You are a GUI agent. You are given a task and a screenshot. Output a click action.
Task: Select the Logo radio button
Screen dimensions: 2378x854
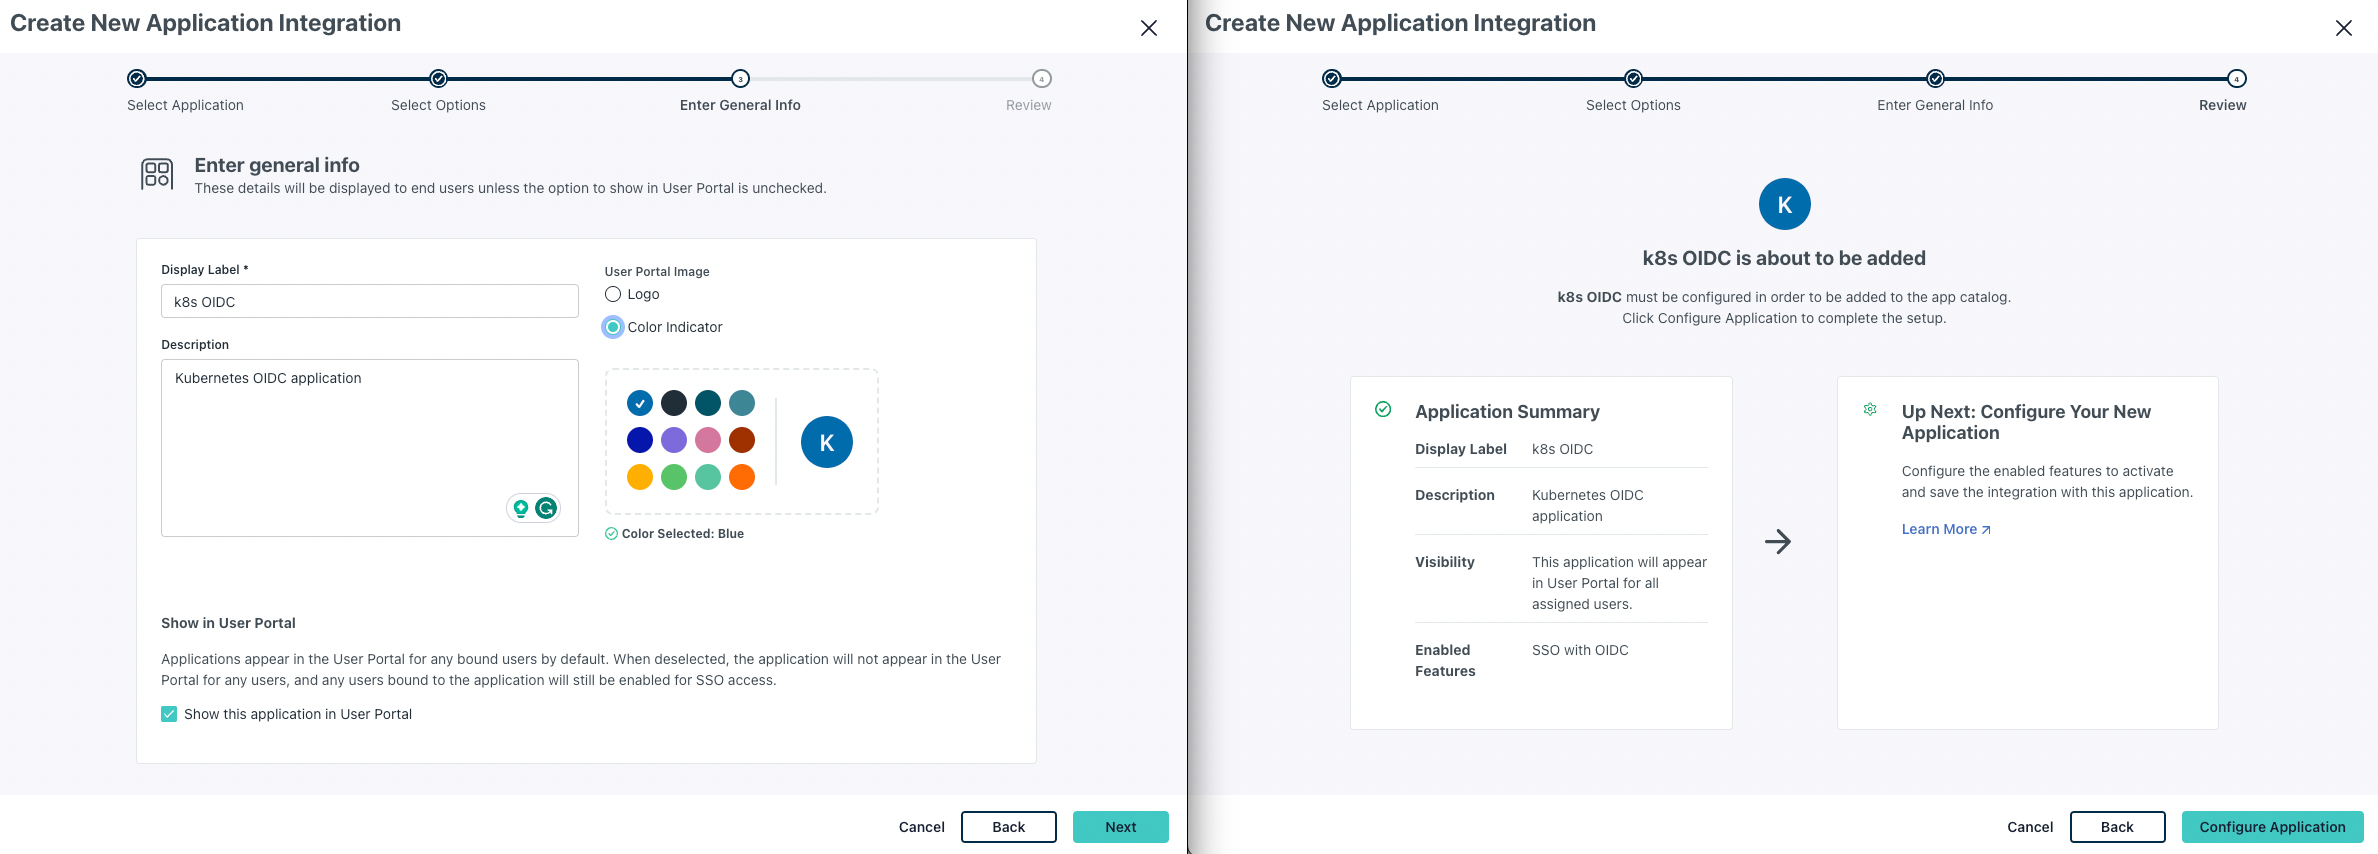(613, 294)
